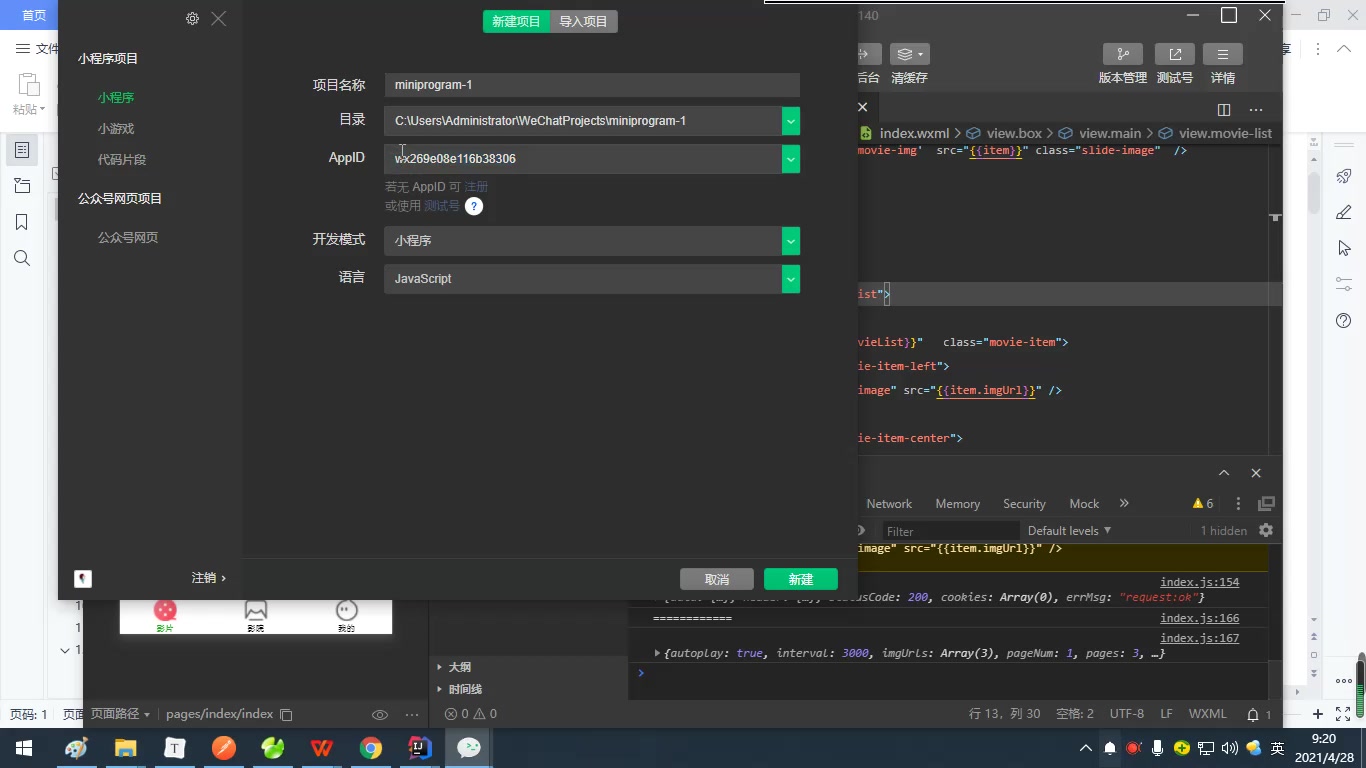Open the Default levels dropdown
Screen dimensions: 1366x768
click(x=1069, y=531)
